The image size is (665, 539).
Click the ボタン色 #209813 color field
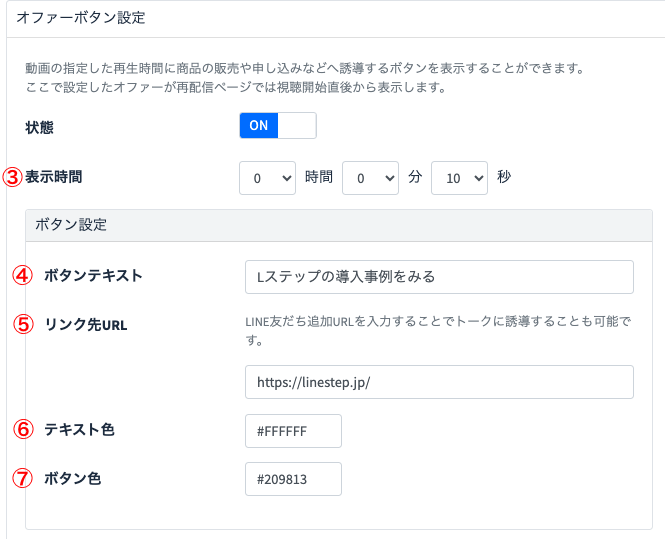tap(293, 479)
